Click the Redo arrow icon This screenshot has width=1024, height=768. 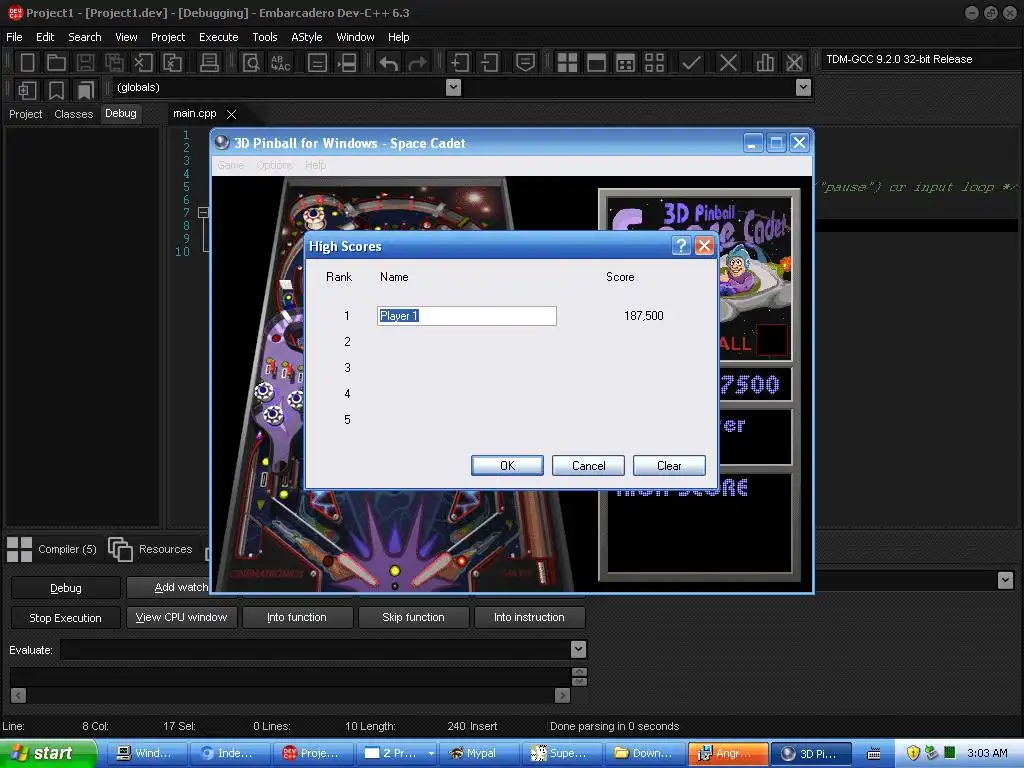point(418,63)
